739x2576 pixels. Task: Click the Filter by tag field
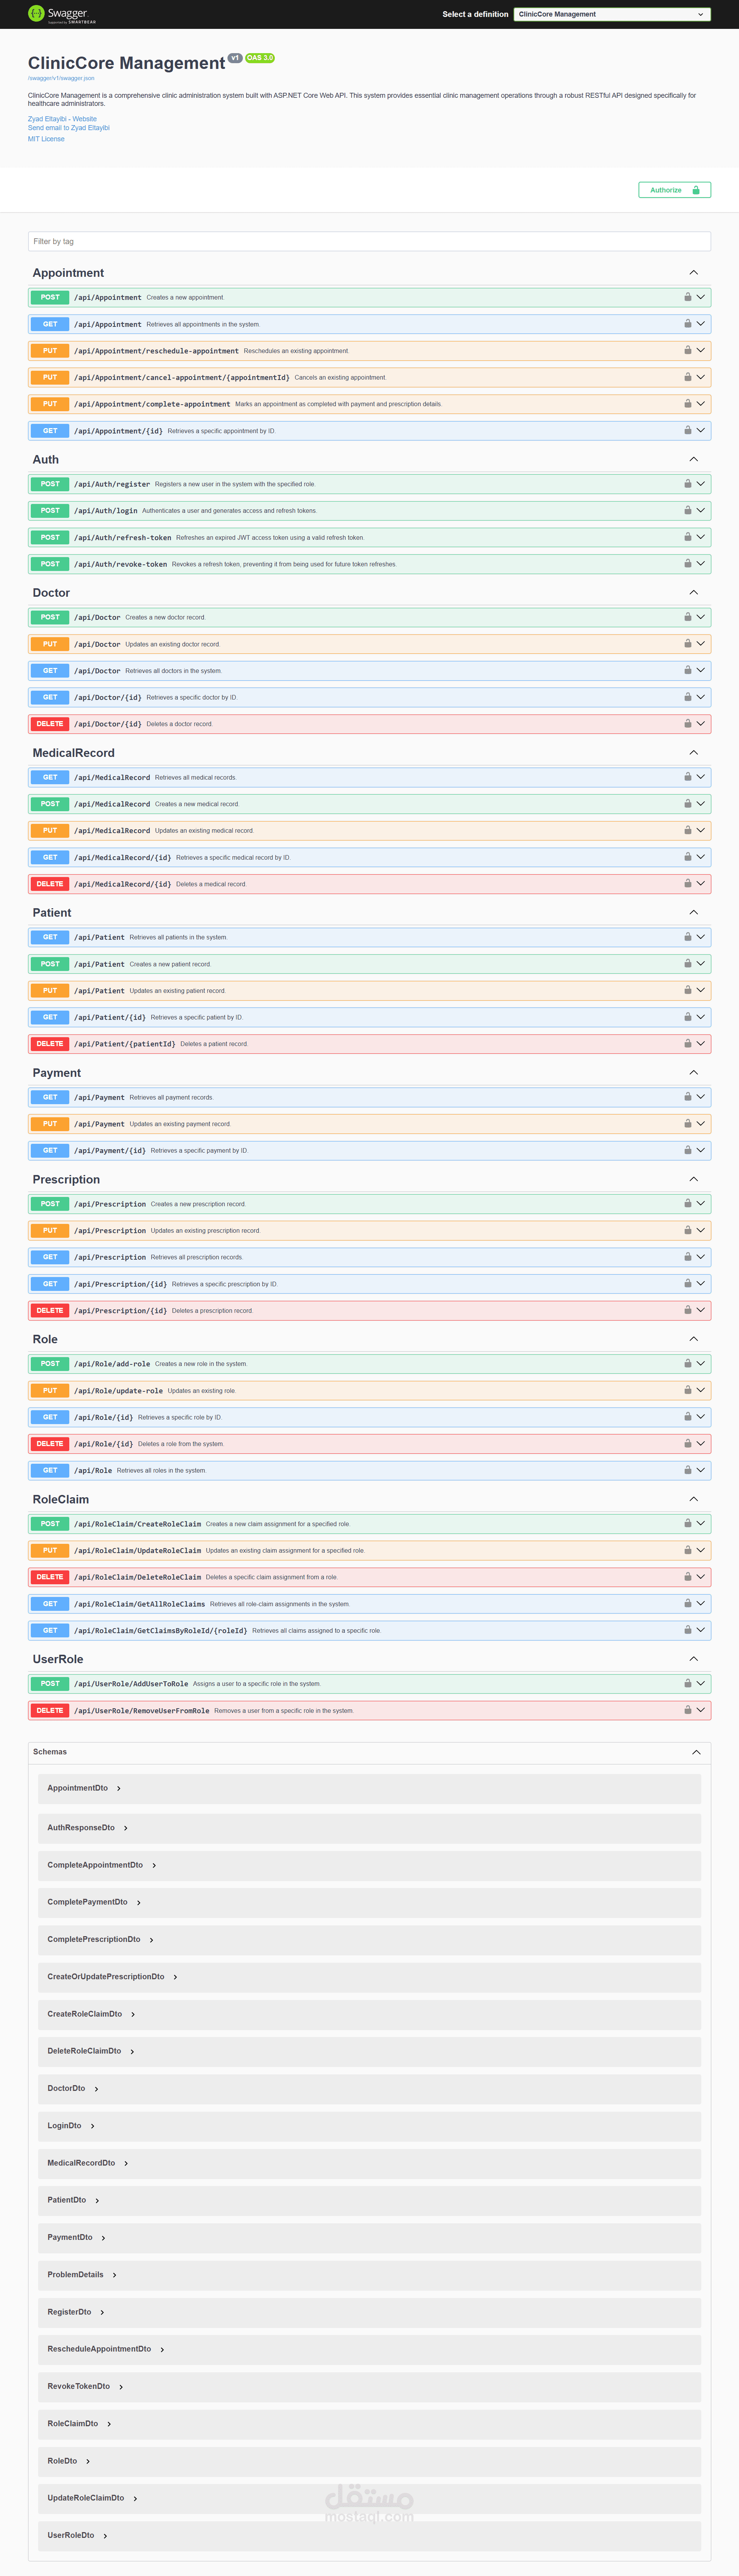[x=369, y=241]
